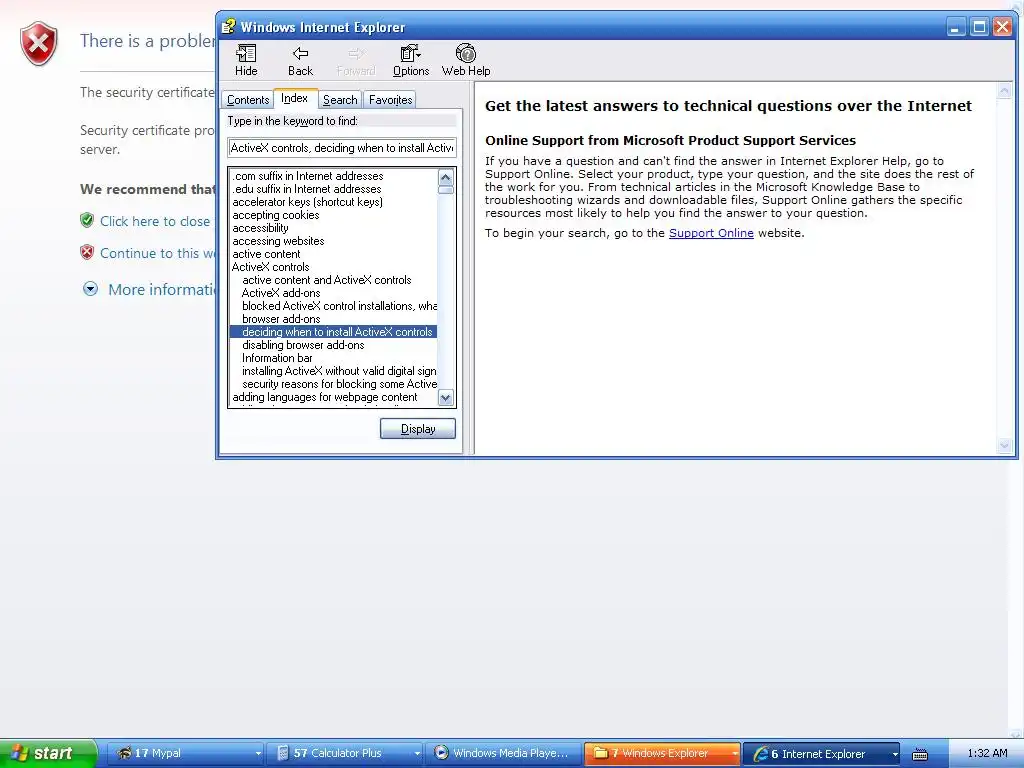The image size is (1024, 768).
Task: Follow the Support Online link
Action: click(x=711, y=233)
